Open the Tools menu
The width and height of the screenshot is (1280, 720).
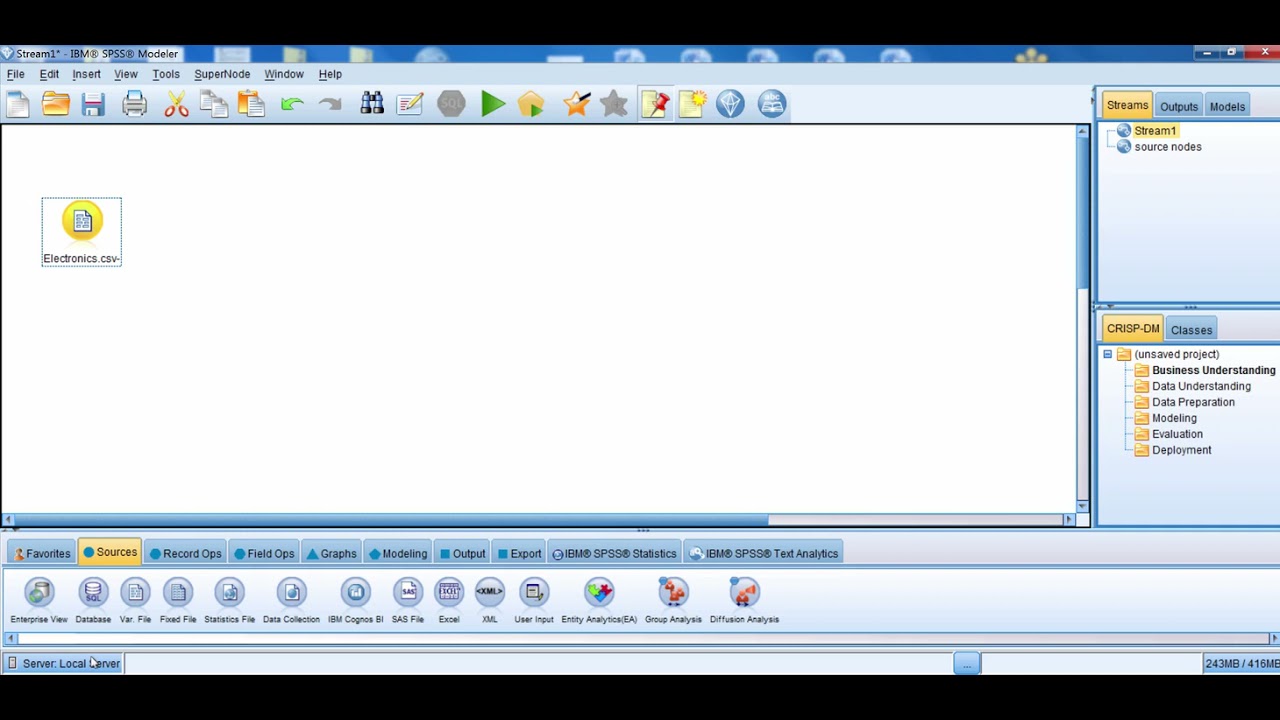pyautogui.click(x=166, y=74)
